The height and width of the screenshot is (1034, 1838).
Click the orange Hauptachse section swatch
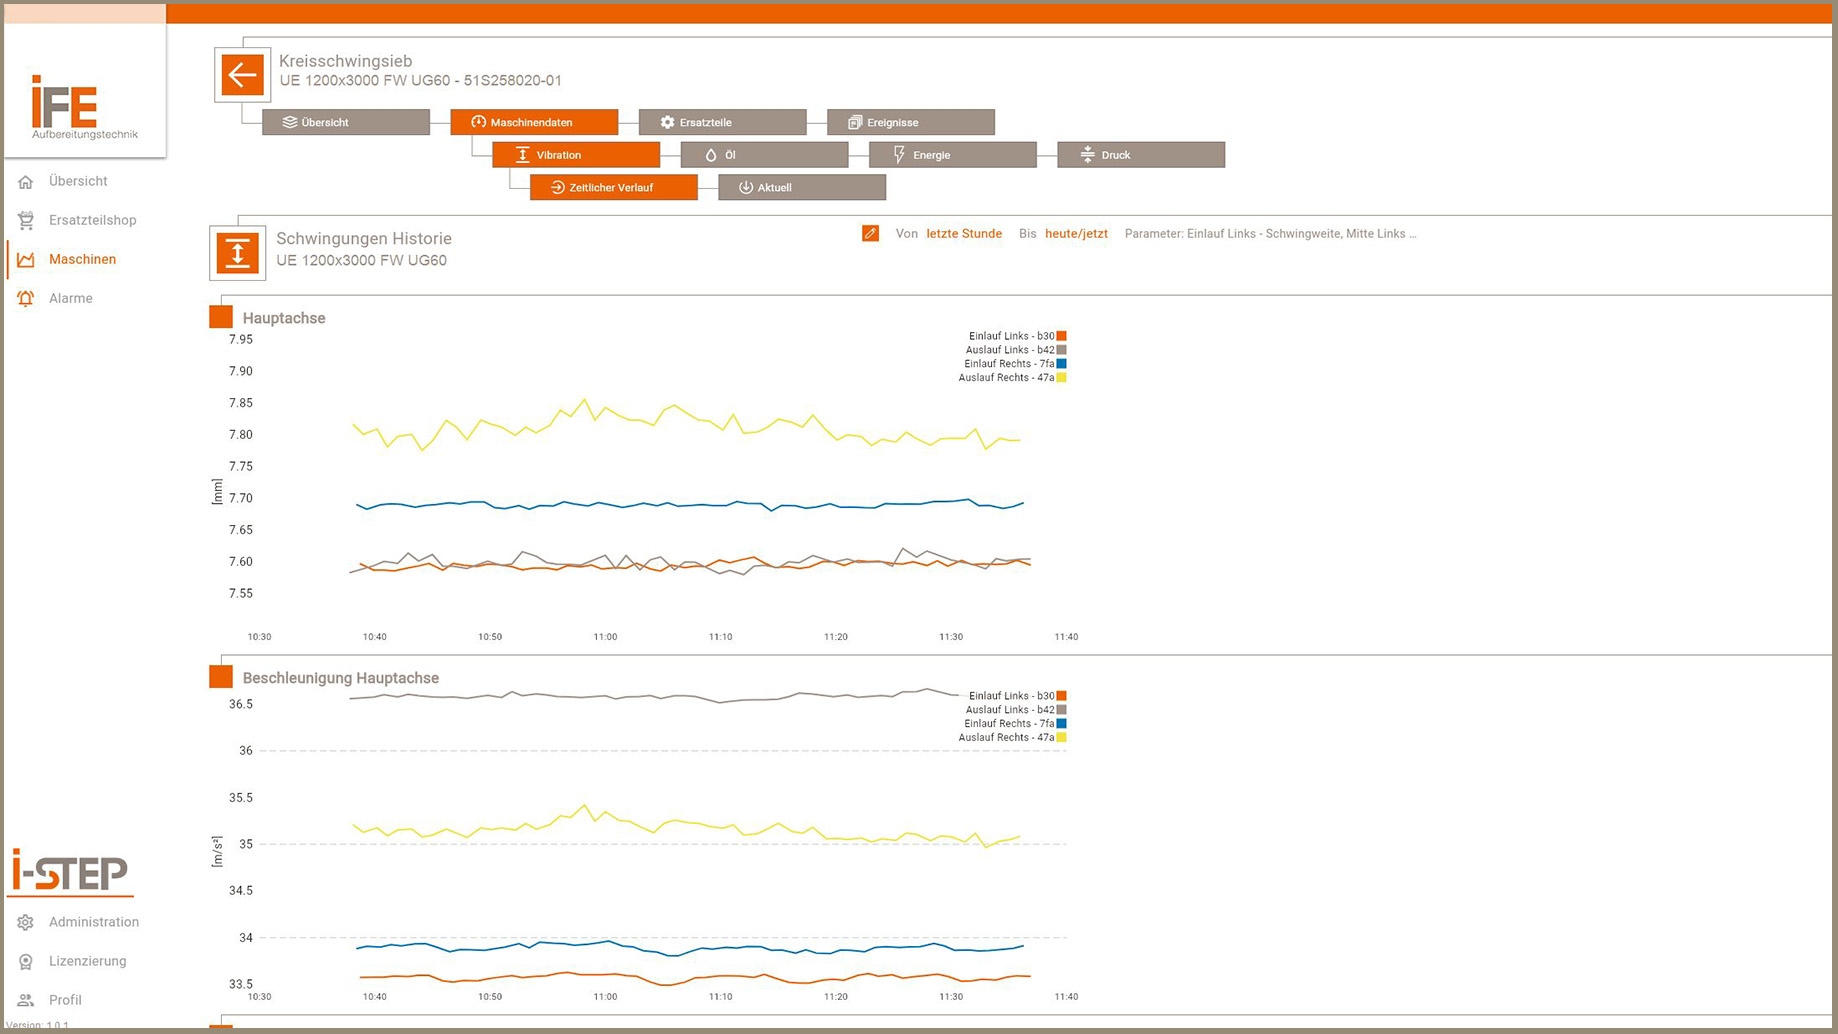point(221,317)
